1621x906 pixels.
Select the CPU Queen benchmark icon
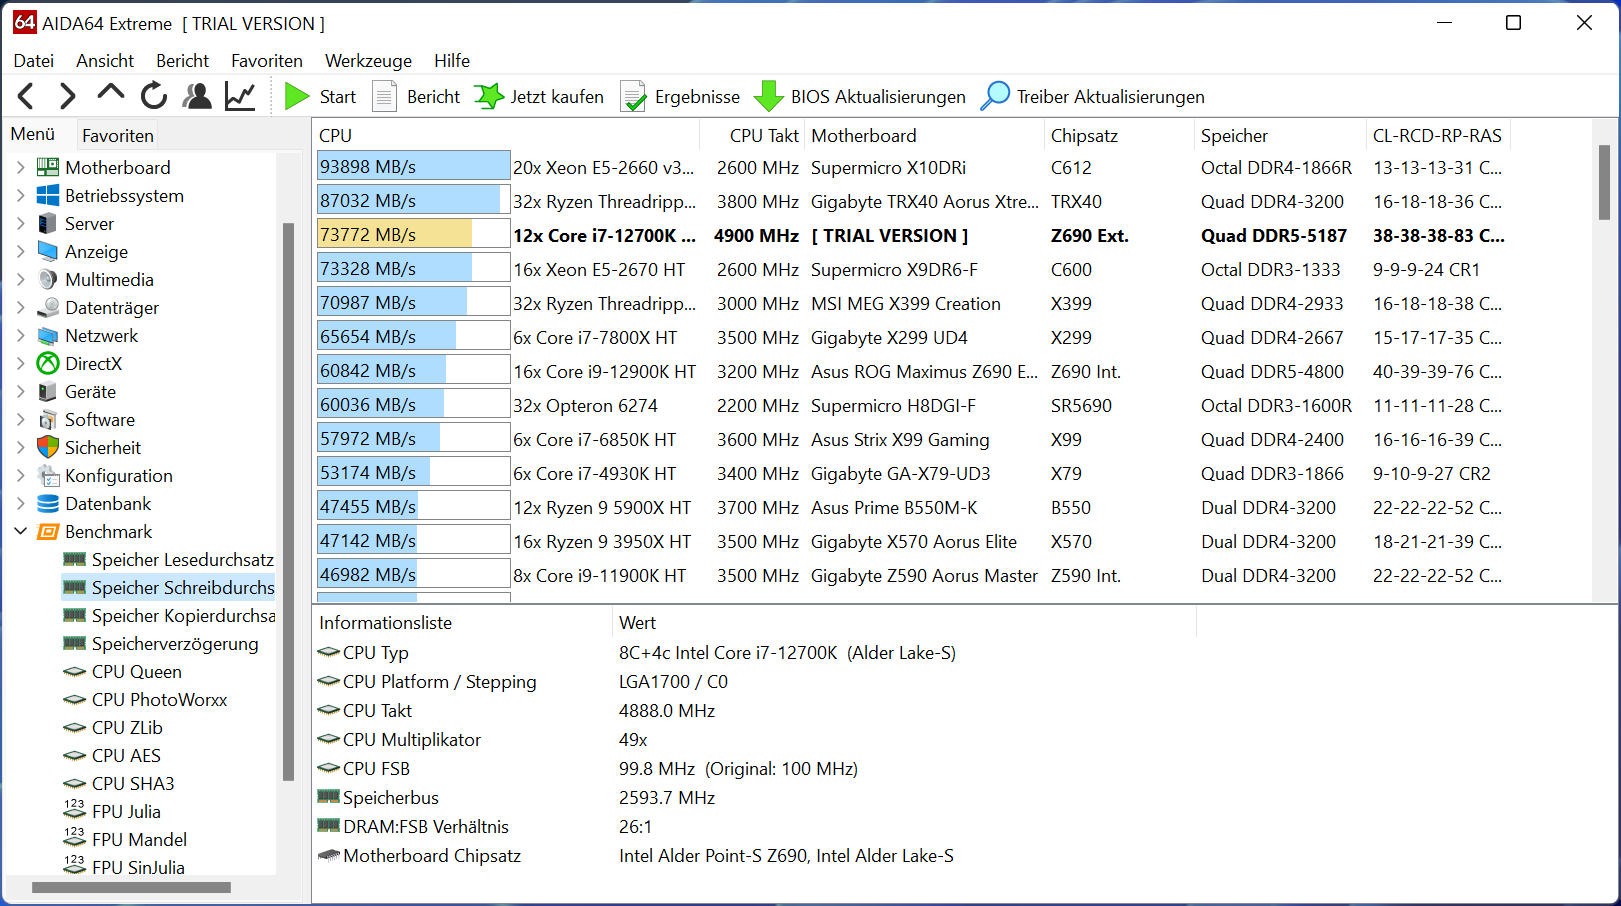pyautogui.click(x=75, y=671)
